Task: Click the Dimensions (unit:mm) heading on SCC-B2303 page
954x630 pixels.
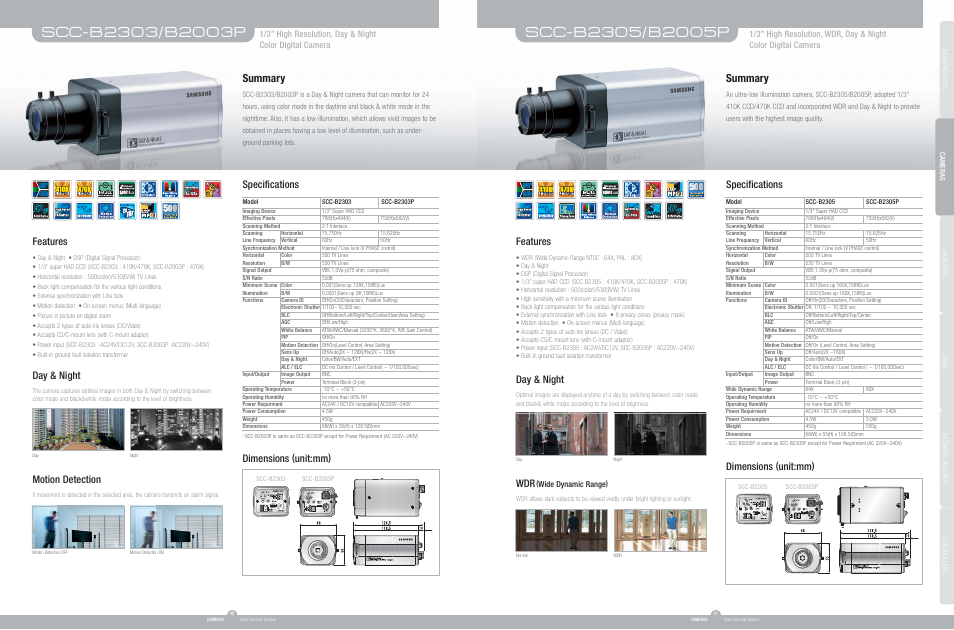Action: 287,458
